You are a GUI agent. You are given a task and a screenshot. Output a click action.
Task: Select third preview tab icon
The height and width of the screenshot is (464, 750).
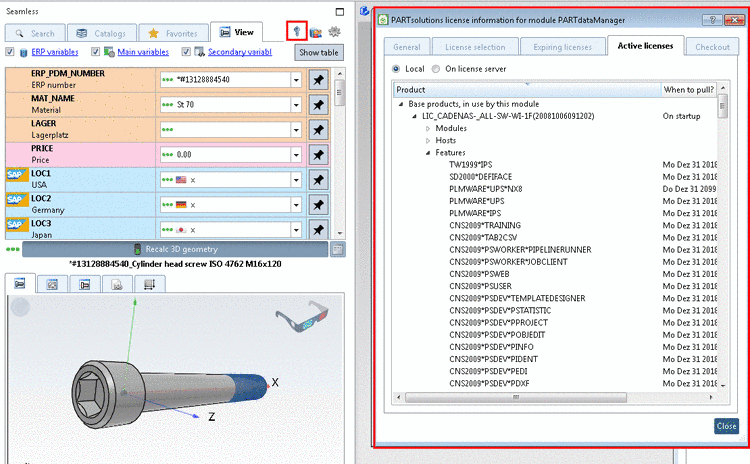[85, 285]
